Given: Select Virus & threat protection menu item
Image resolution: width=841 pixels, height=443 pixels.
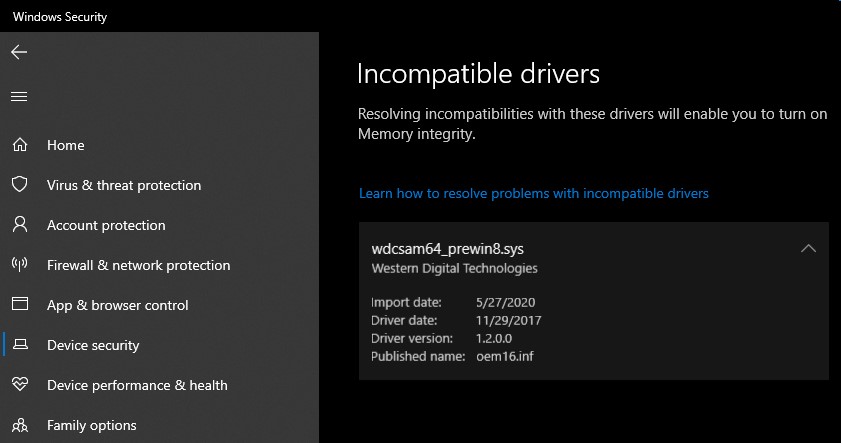Looking at the screenshot, I should tap(124, 185).
